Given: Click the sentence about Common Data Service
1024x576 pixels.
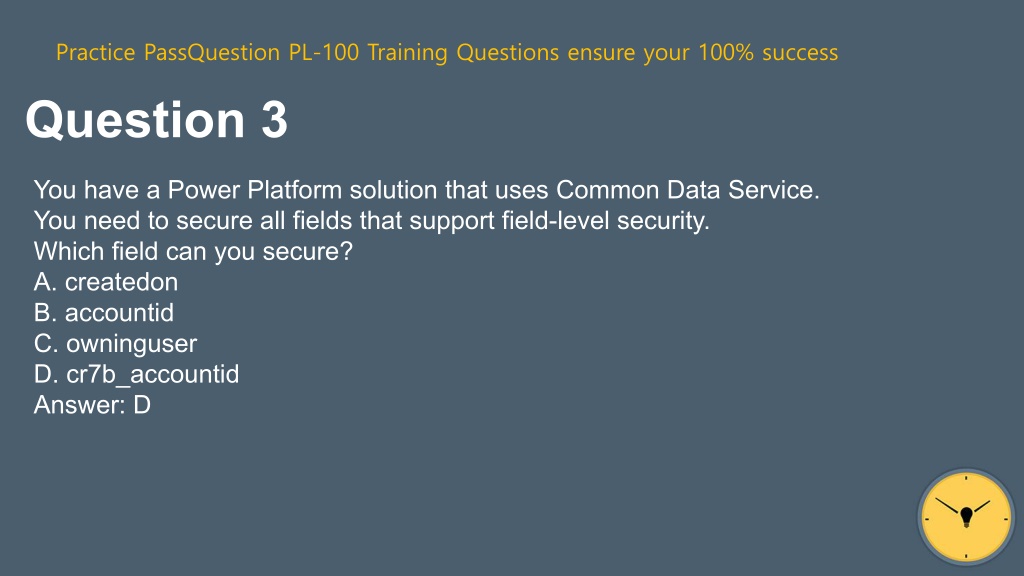Looking at the screenshot, I should pos(426,190).
